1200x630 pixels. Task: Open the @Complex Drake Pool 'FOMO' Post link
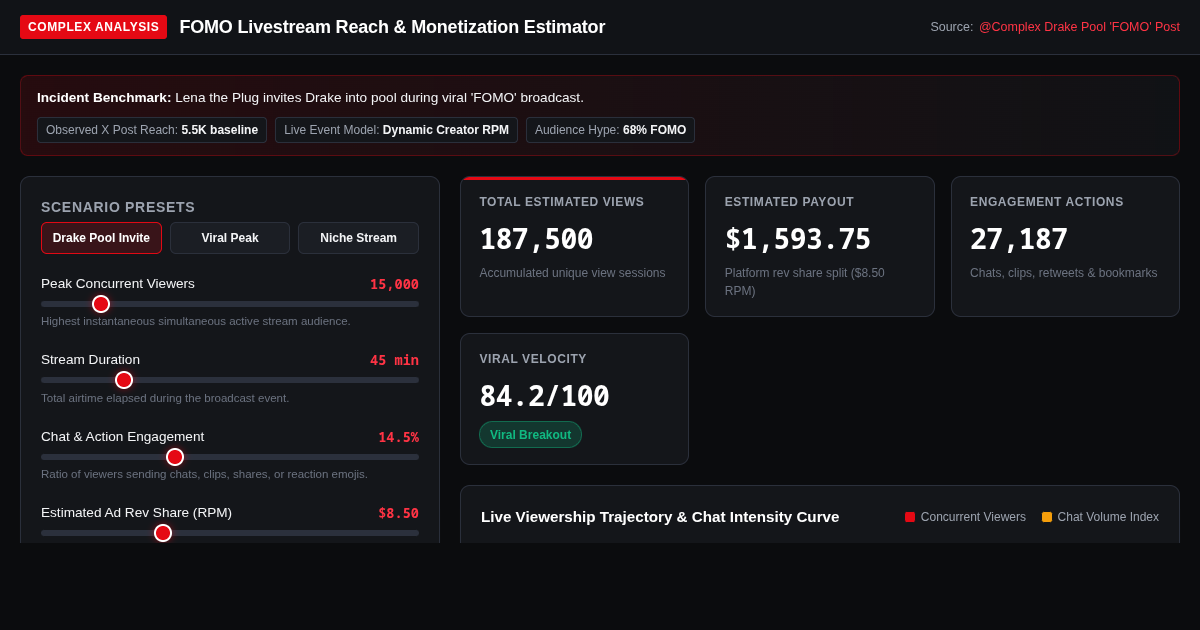tap(1079, 27)
